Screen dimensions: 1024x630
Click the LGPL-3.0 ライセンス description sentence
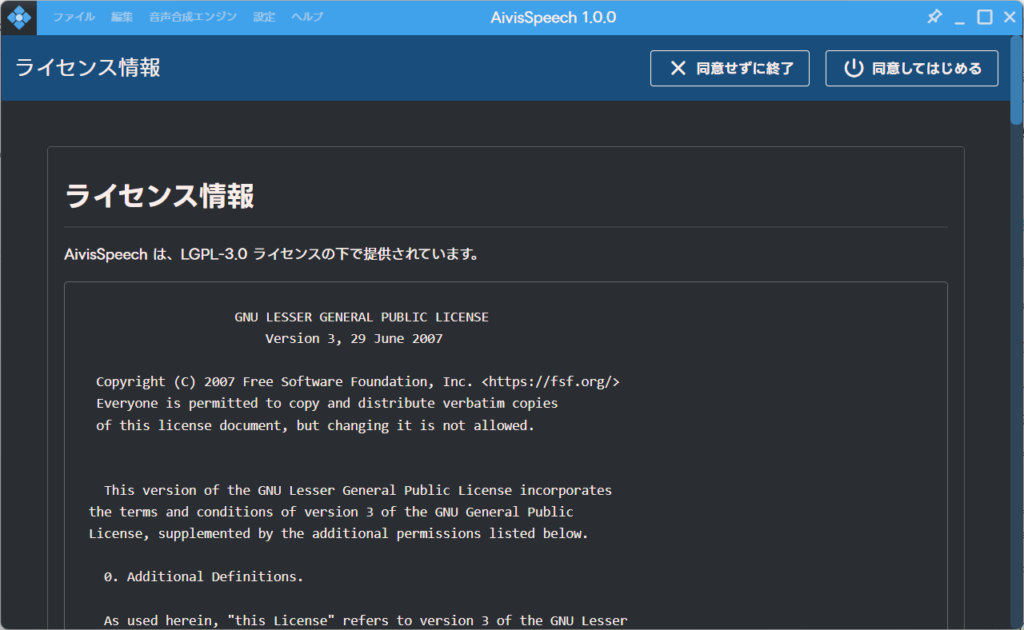pyautogui.click(x=273, y=254)
